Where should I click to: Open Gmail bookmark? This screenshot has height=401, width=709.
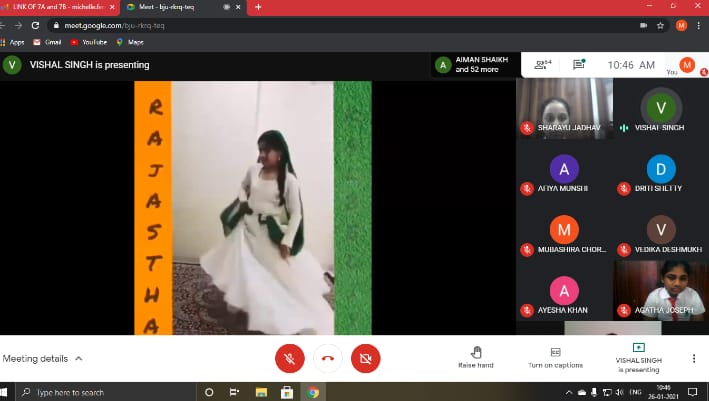pos(47,42)
